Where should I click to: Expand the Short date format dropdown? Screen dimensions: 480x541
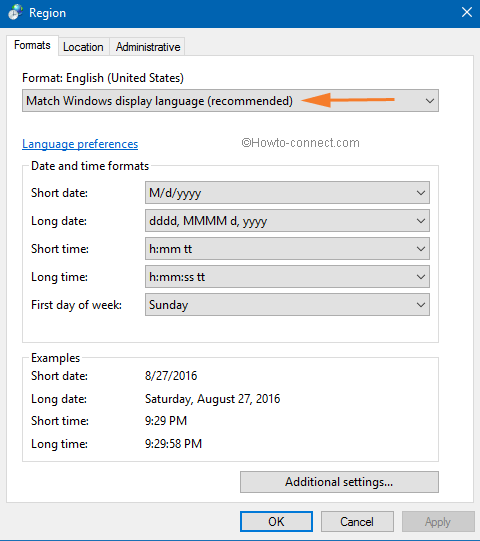287,193
